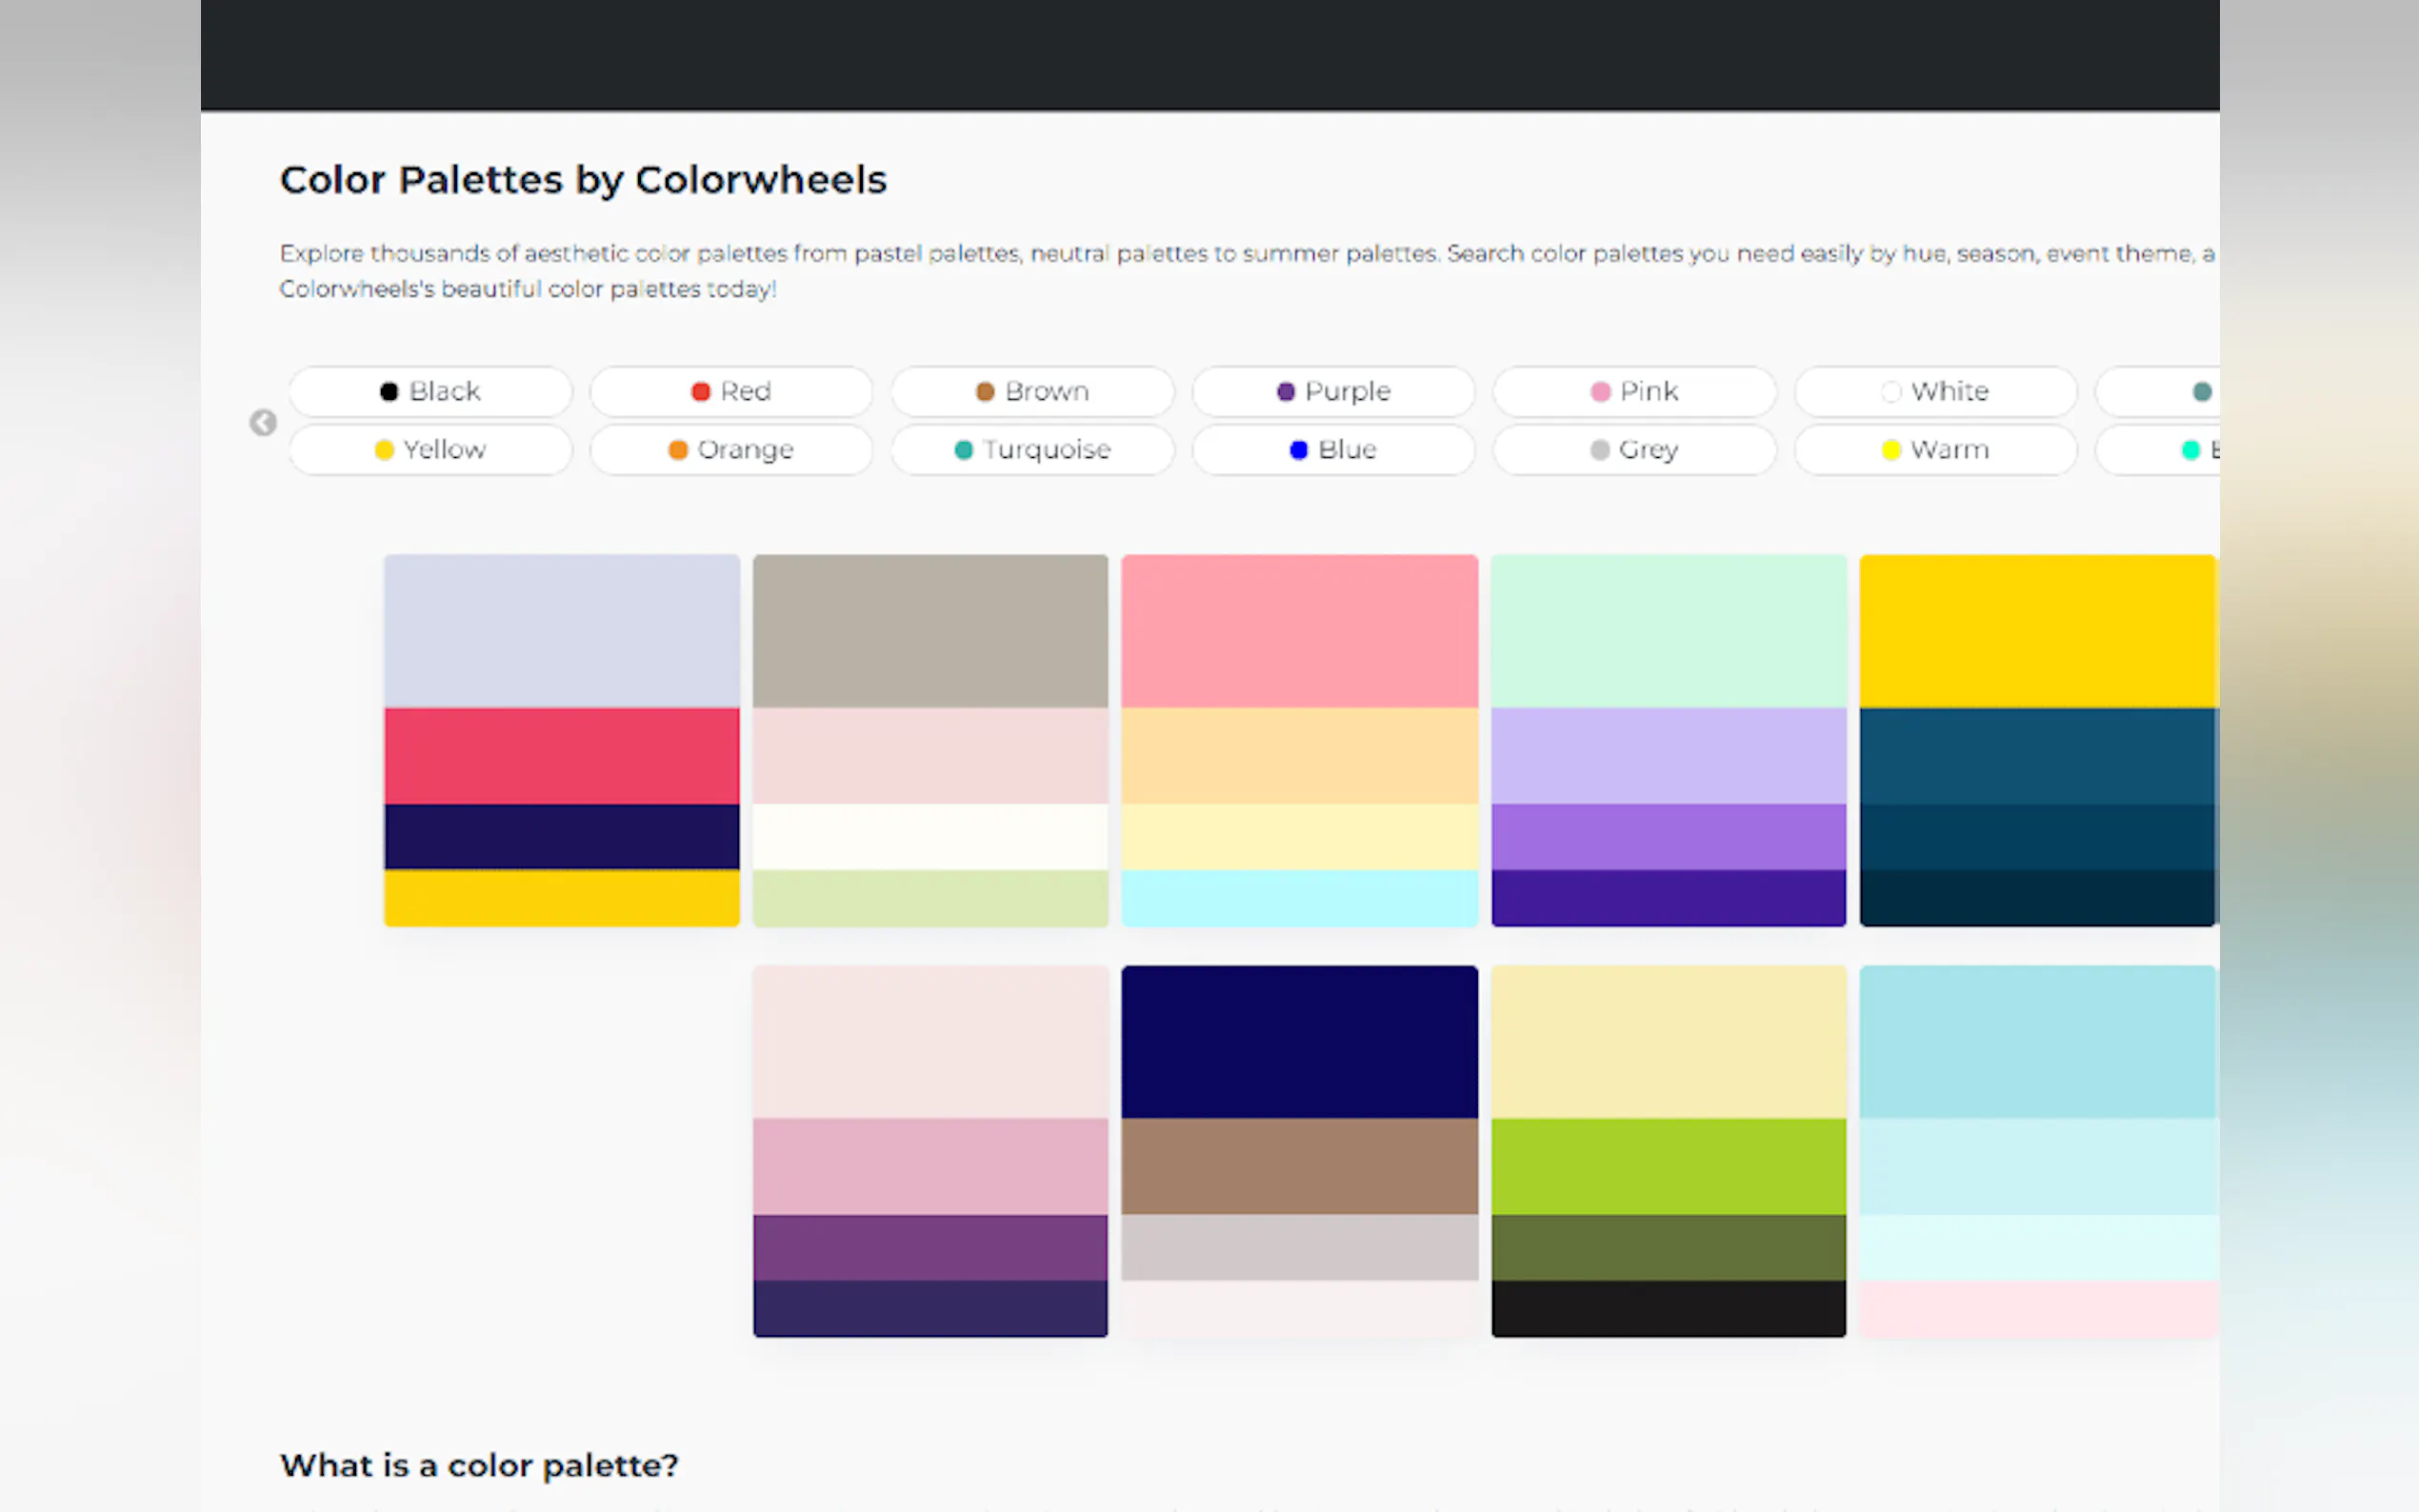Select the Purple color filter
The width and height of the screenshot is (2419, 1512).
pos(1333,391)
